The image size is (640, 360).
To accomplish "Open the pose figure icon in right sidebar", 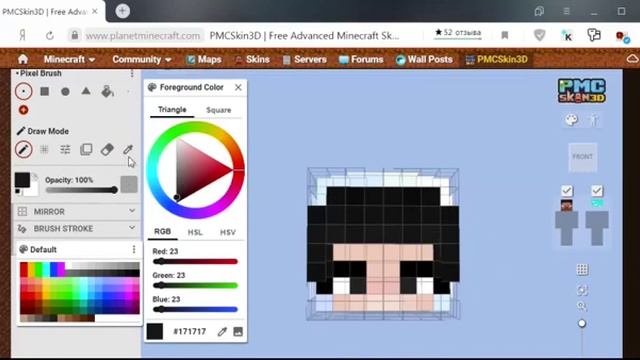I will click(x=594, y=120).
